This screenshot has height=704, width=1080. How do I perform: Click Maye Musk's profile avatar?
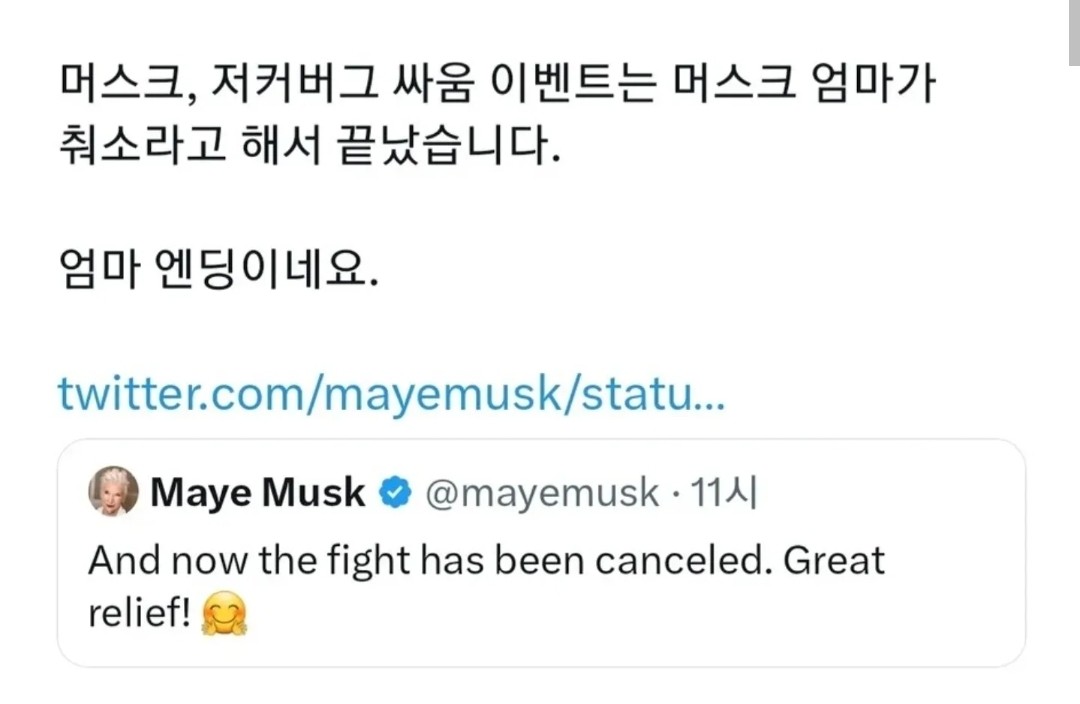[x=113, y=492]
